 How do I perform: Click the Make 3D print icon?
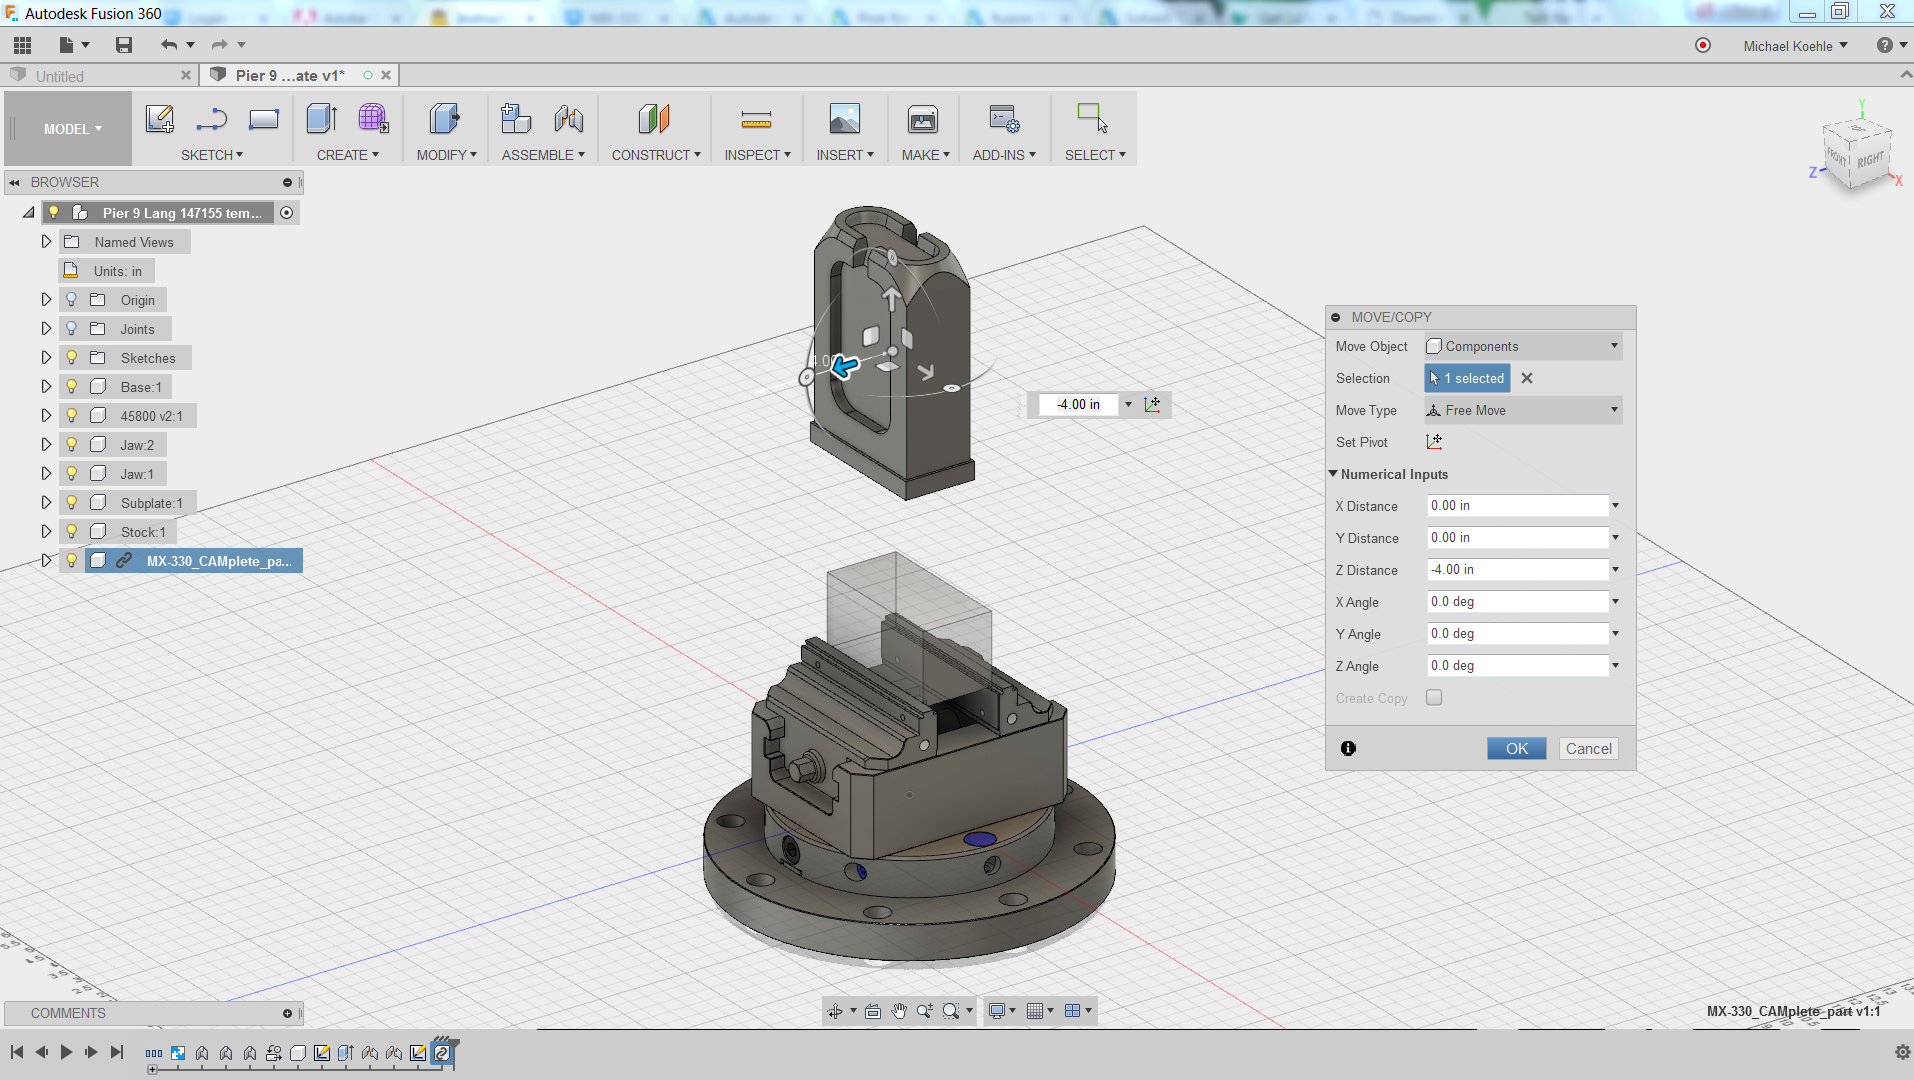pos(922,119)
